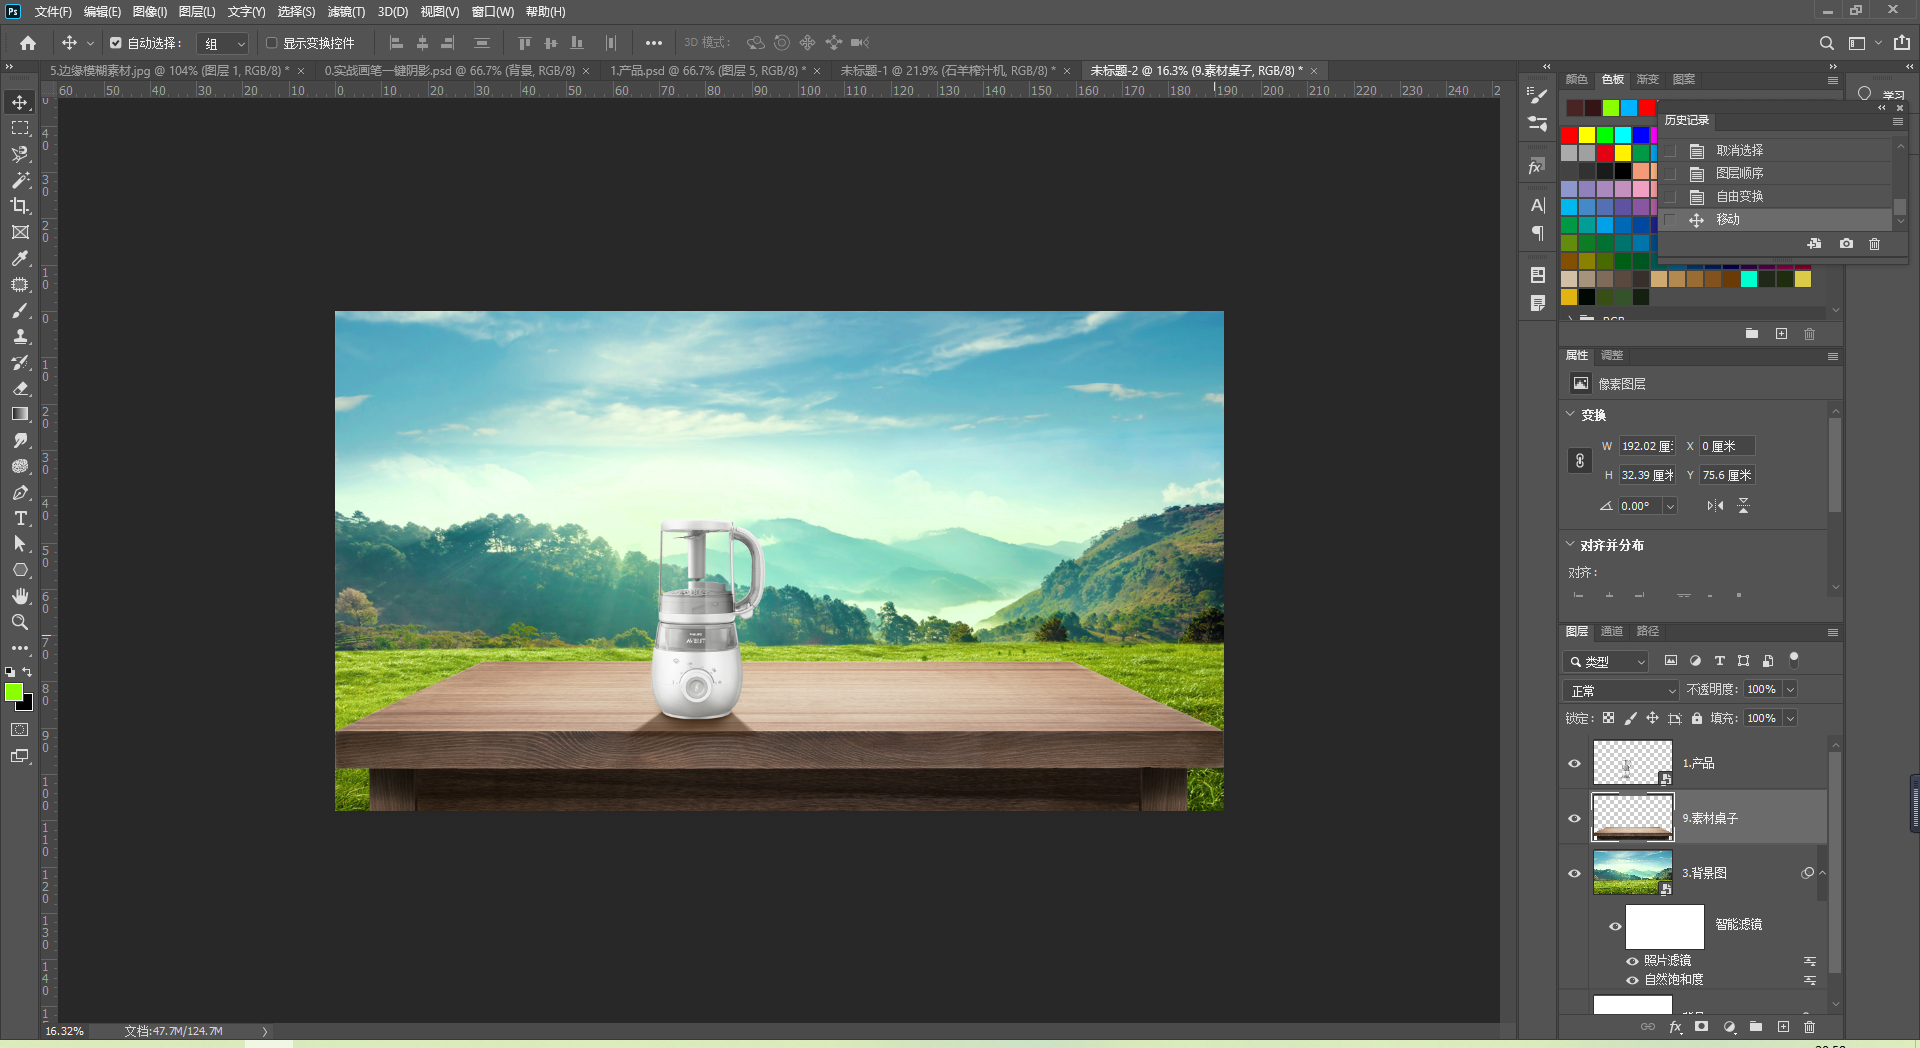Flip horizontally in the Properties panel

pyautogui.click(x=1715, y=506)
